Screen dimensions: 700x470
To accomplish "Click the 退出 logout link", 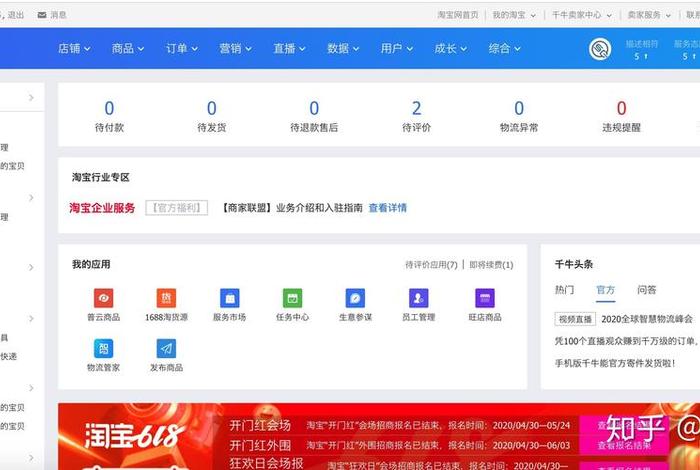I will click(x=15, y=15).
